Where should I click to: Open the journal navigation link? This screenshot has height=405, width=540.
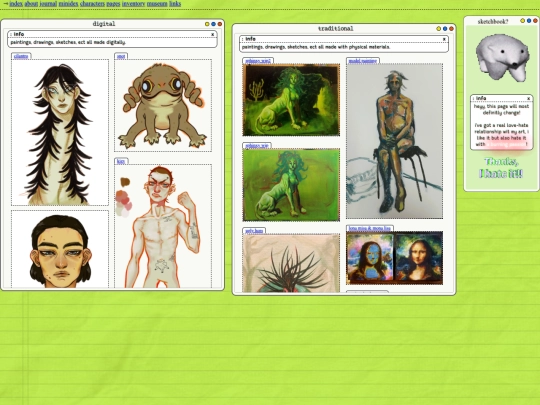tap(48, 4)
